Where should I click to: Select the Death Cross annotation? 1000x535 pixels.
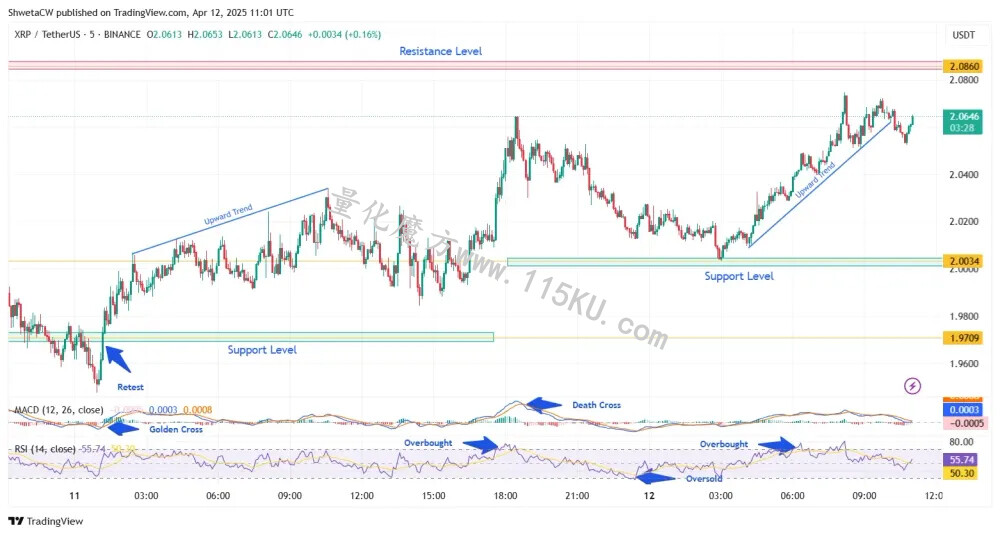[x=596, y=405]
